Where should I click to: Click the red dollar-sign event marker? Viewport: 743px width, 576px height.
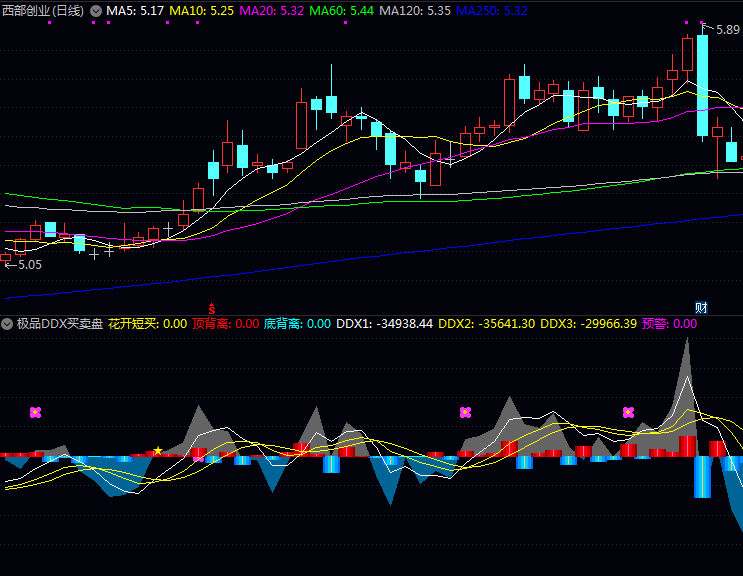211,306
